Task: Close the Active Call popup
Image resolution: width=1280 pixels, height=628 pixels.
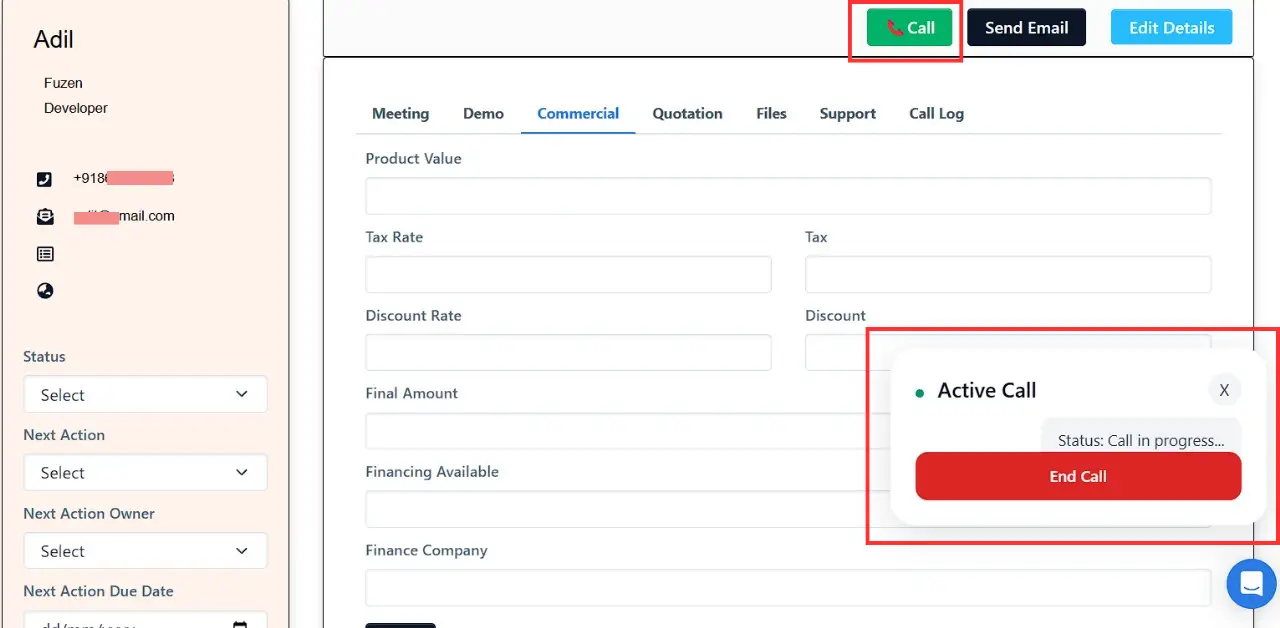Action: click(x=1224, y=390)
